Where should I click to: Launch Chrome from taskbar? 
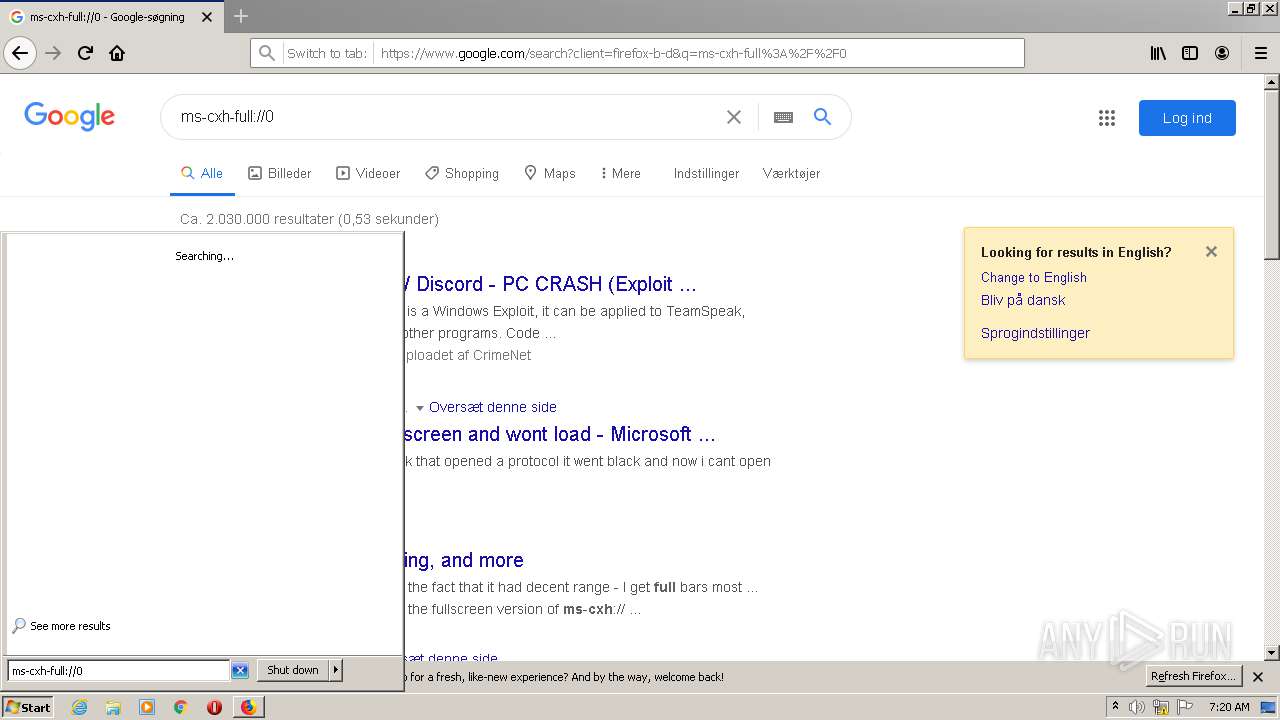pos(180,707)
